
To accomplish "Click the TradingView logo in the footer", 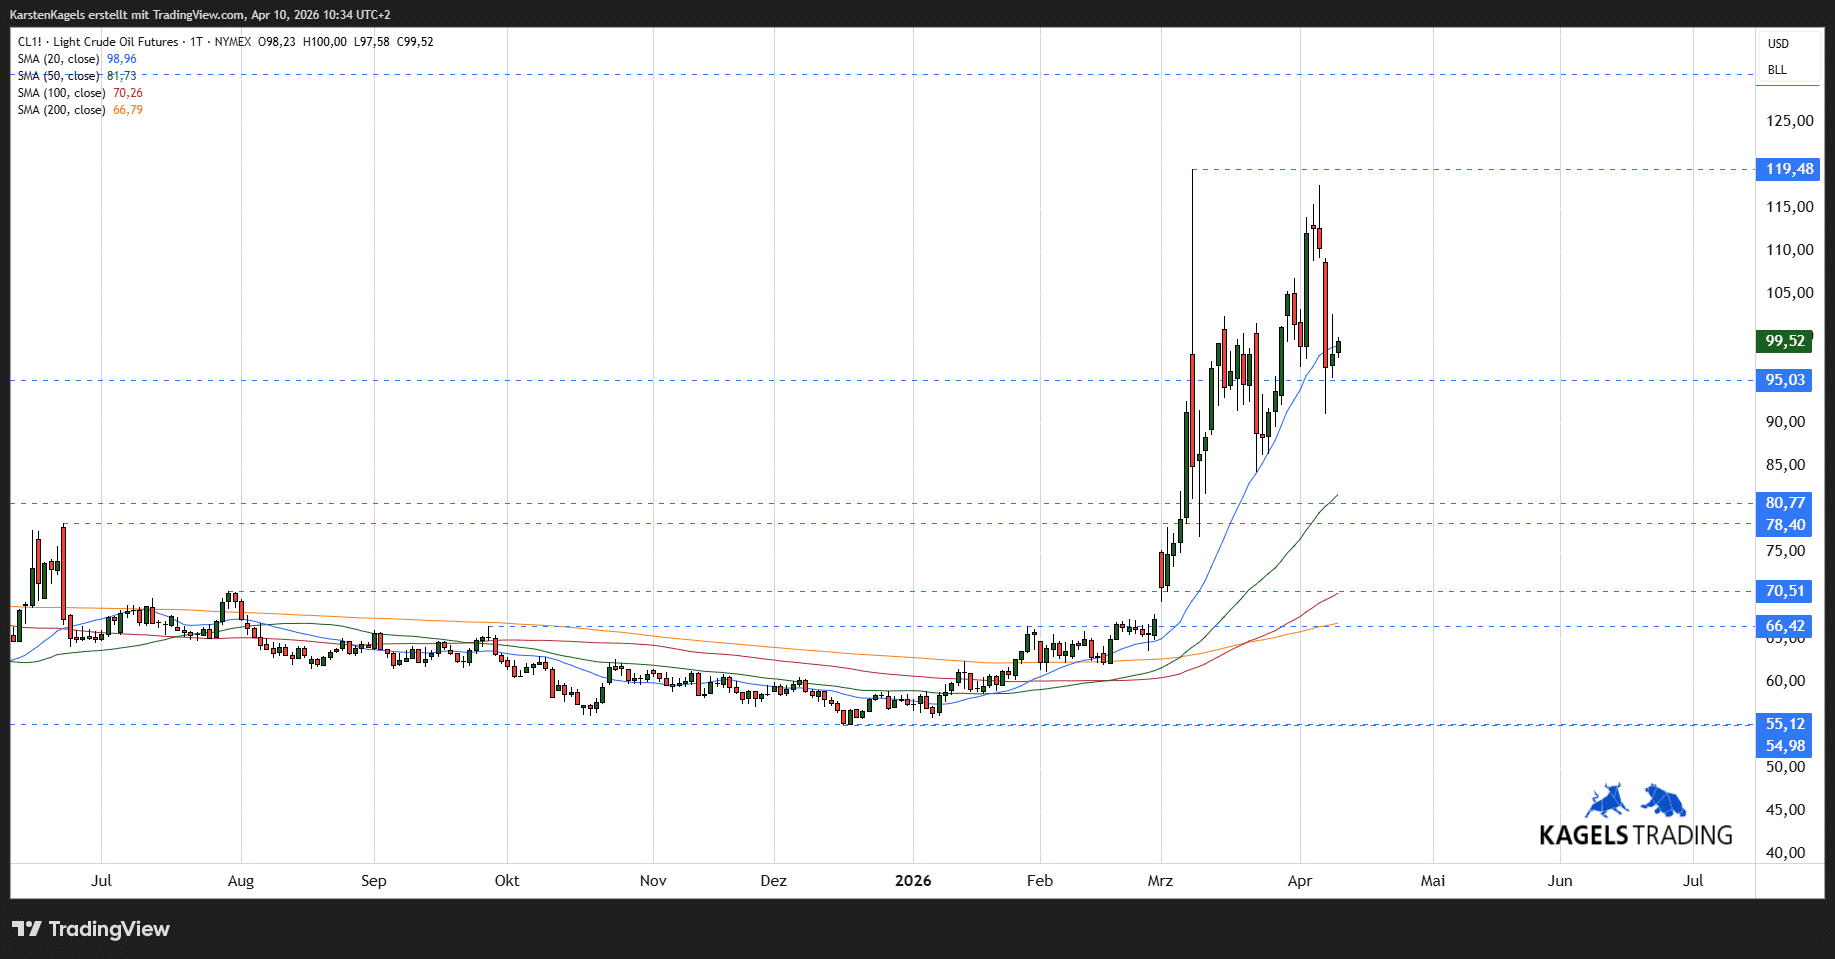I will pos(91,929).
